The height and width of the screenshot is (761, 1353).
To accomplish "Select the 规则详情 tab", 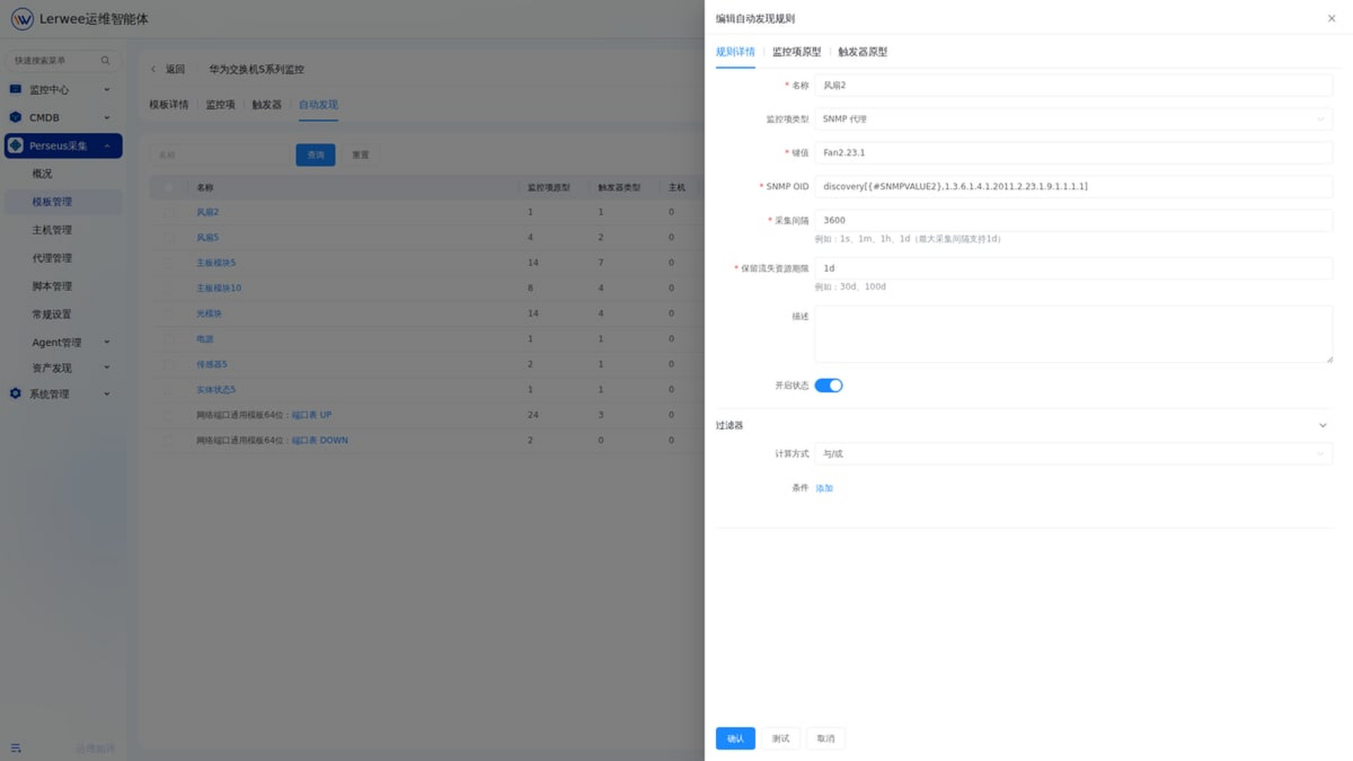I will [x=735, y=52].
